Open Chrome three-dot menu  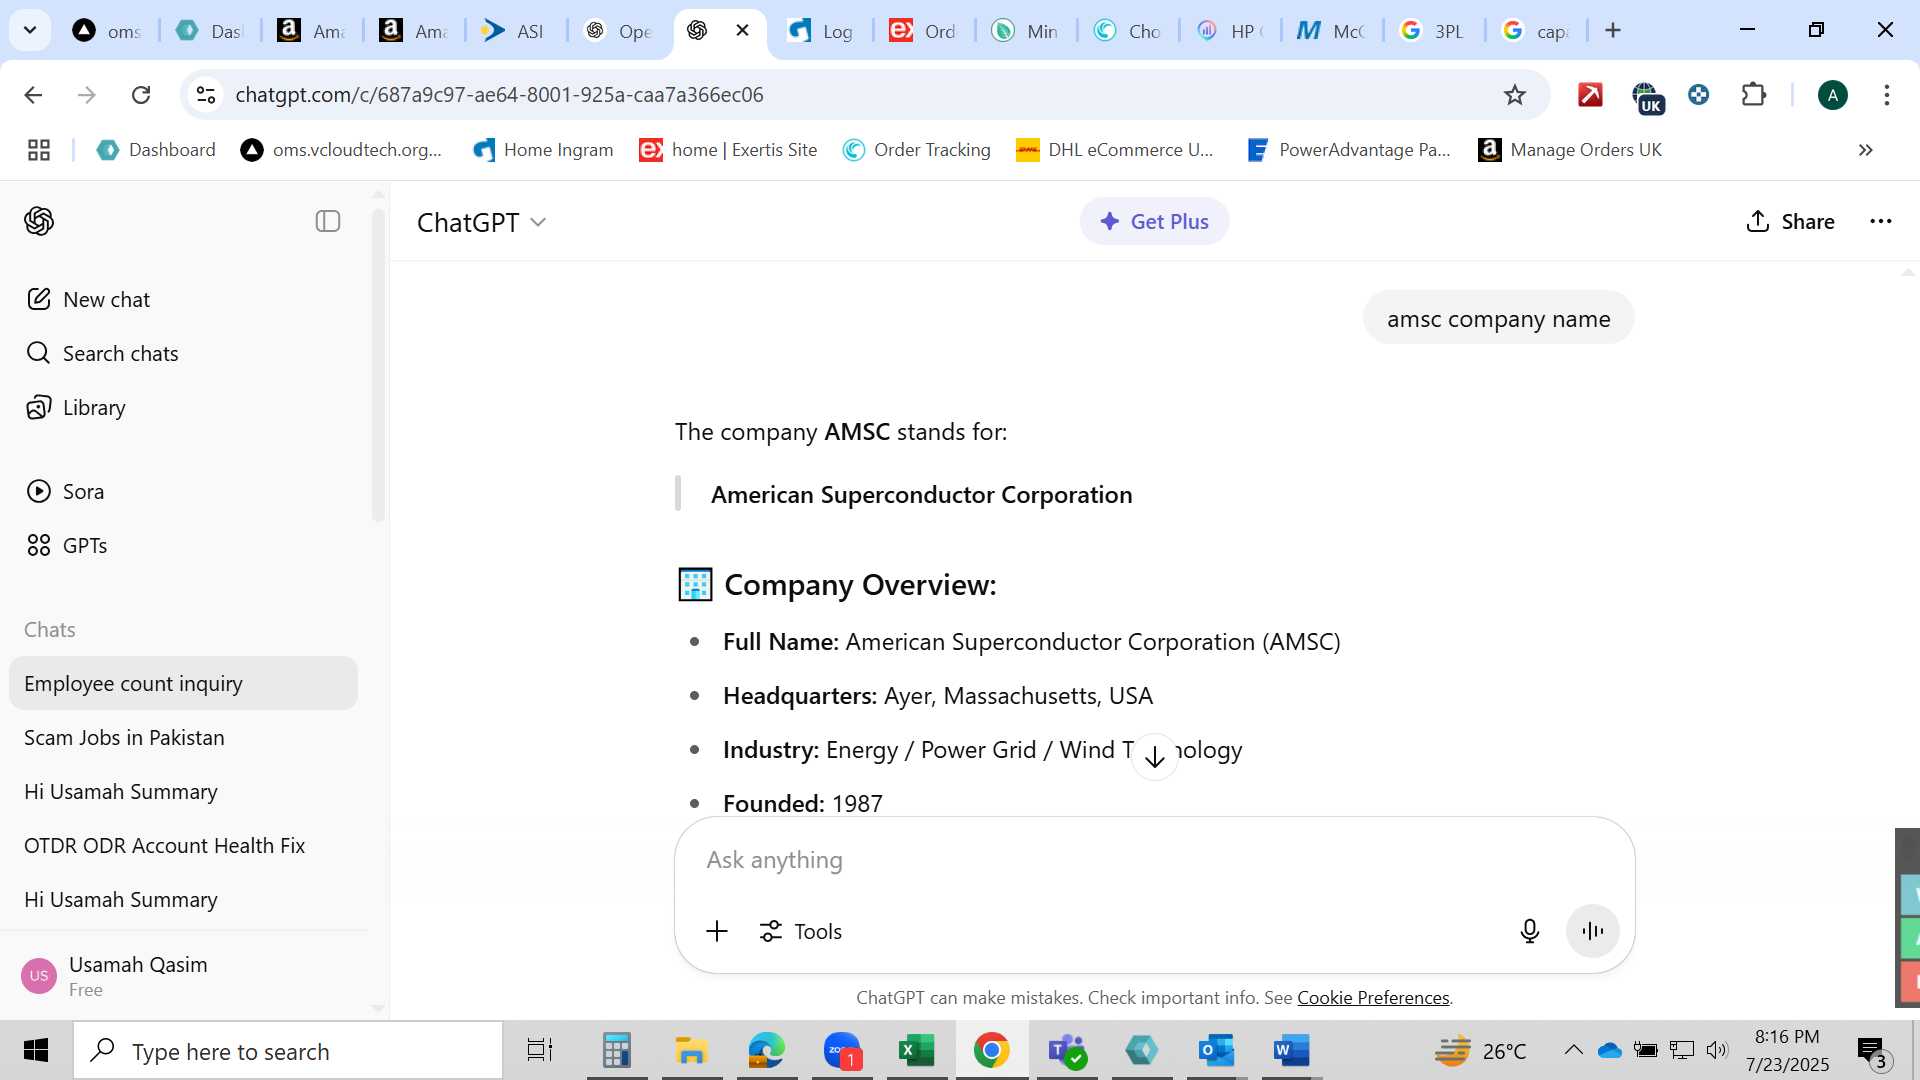pos(1887,95)
